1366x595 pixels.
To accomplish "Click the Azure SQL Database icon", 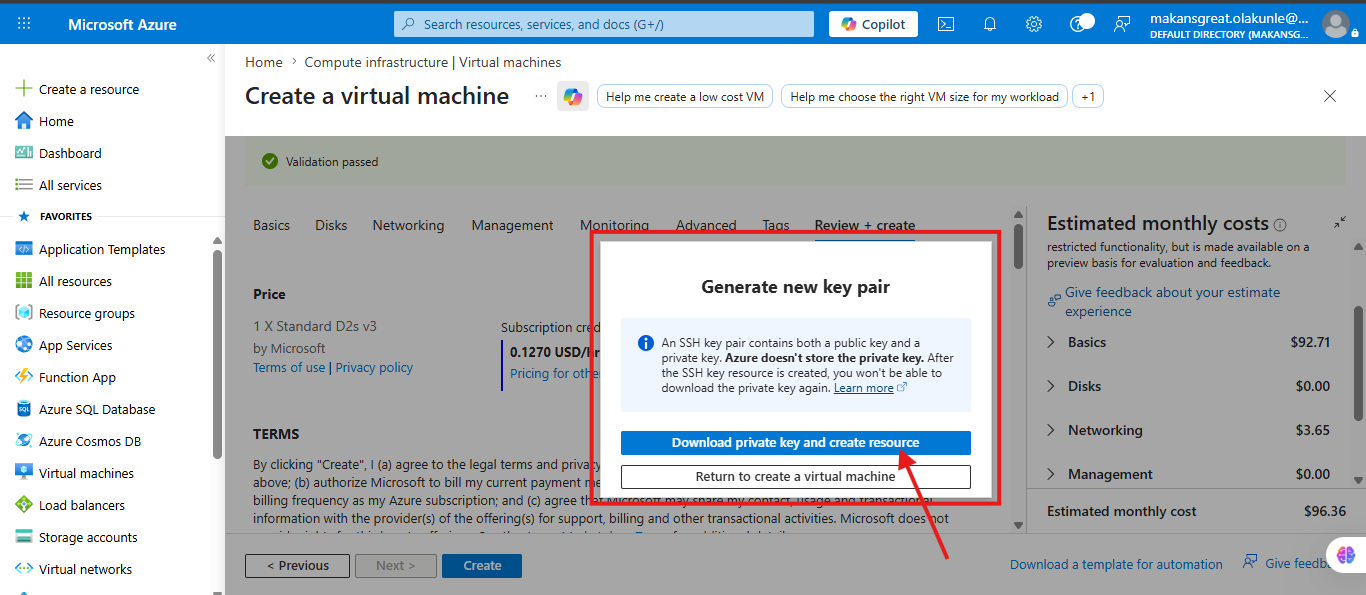I will pyautogui.click(x=24, y=409).
